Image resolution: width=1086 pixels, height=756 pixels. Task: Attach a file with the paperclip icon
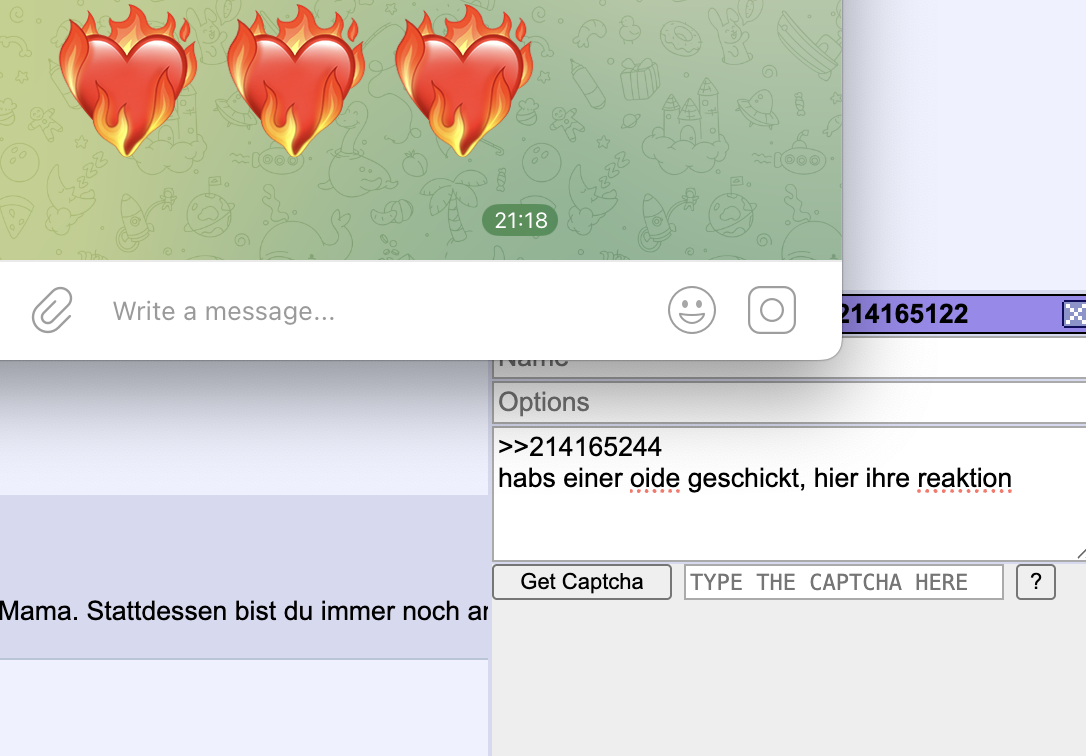point(52,310)
